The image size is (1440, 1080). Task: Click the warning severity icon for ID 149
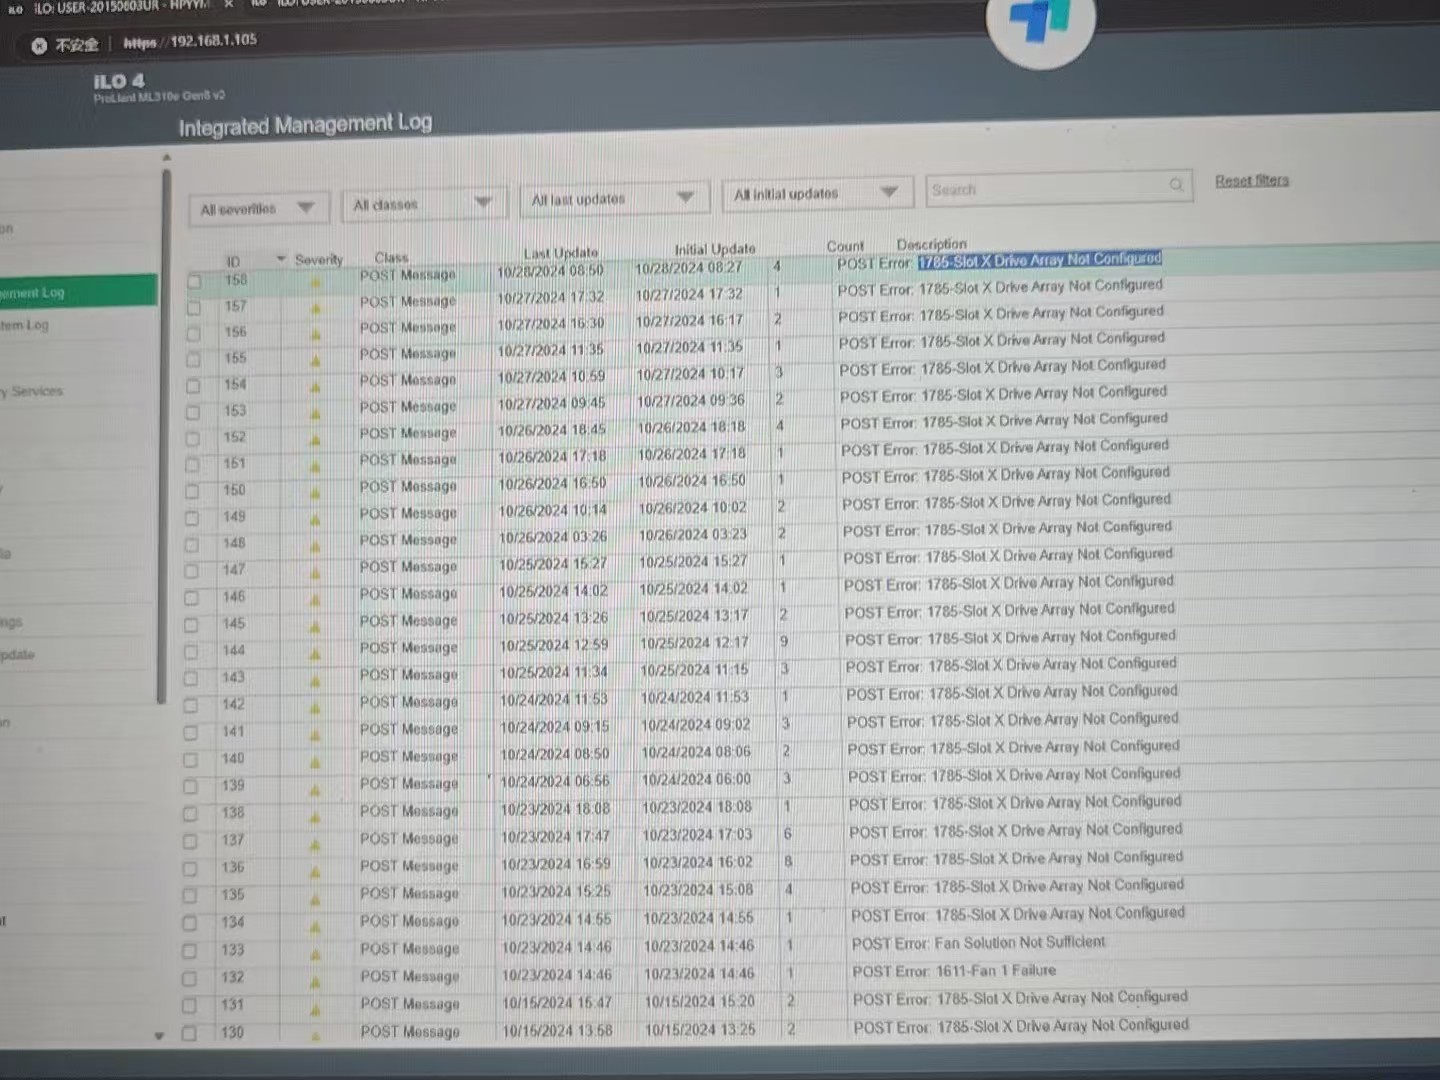pos(316,519)
